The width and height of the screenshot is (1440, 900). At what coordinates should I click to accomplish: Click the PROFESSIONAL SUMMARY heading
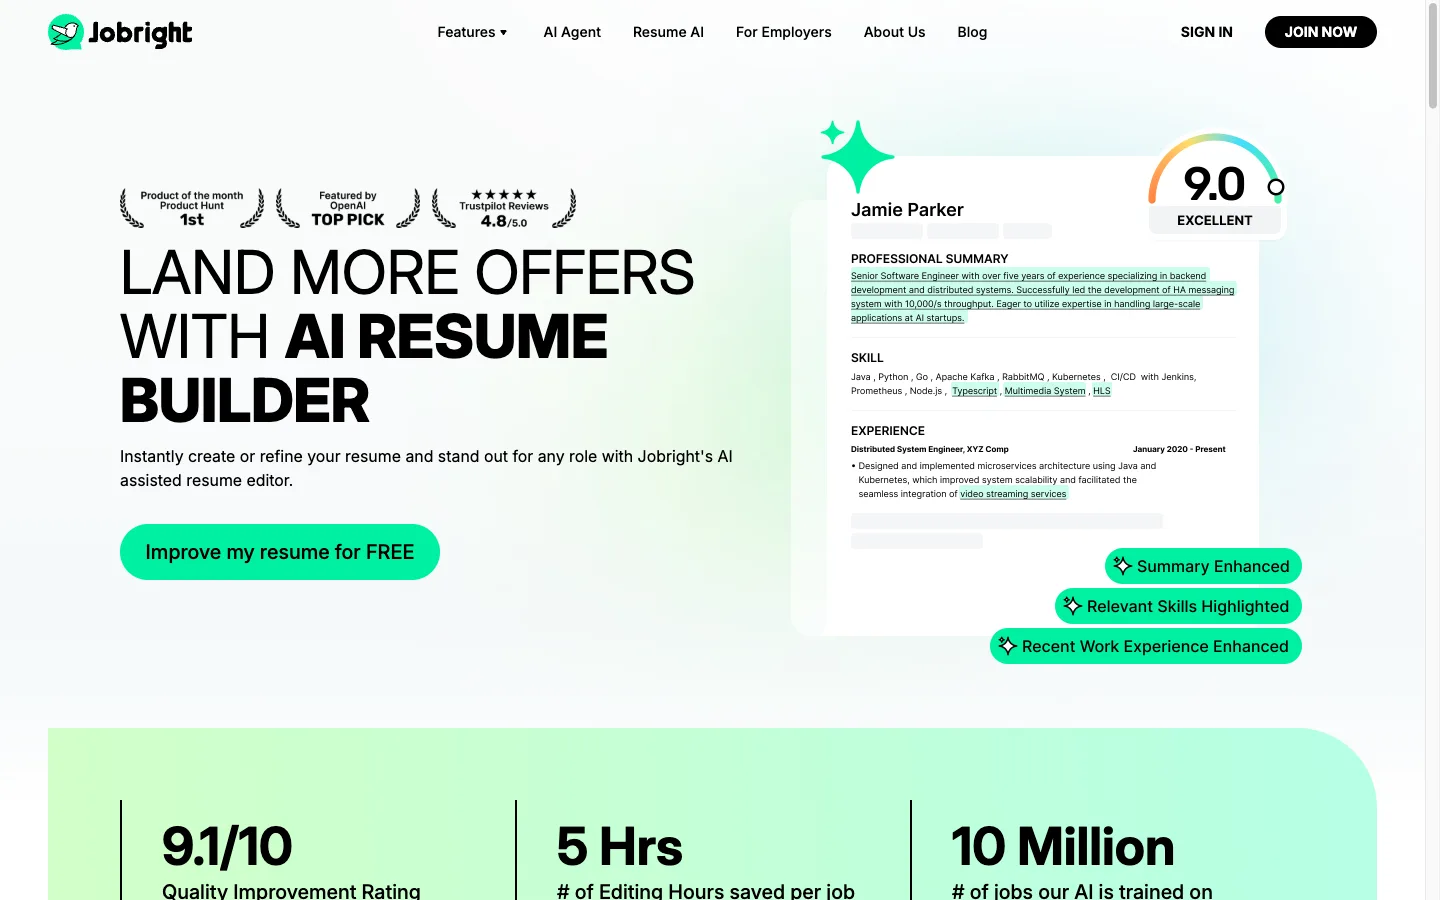929,259
